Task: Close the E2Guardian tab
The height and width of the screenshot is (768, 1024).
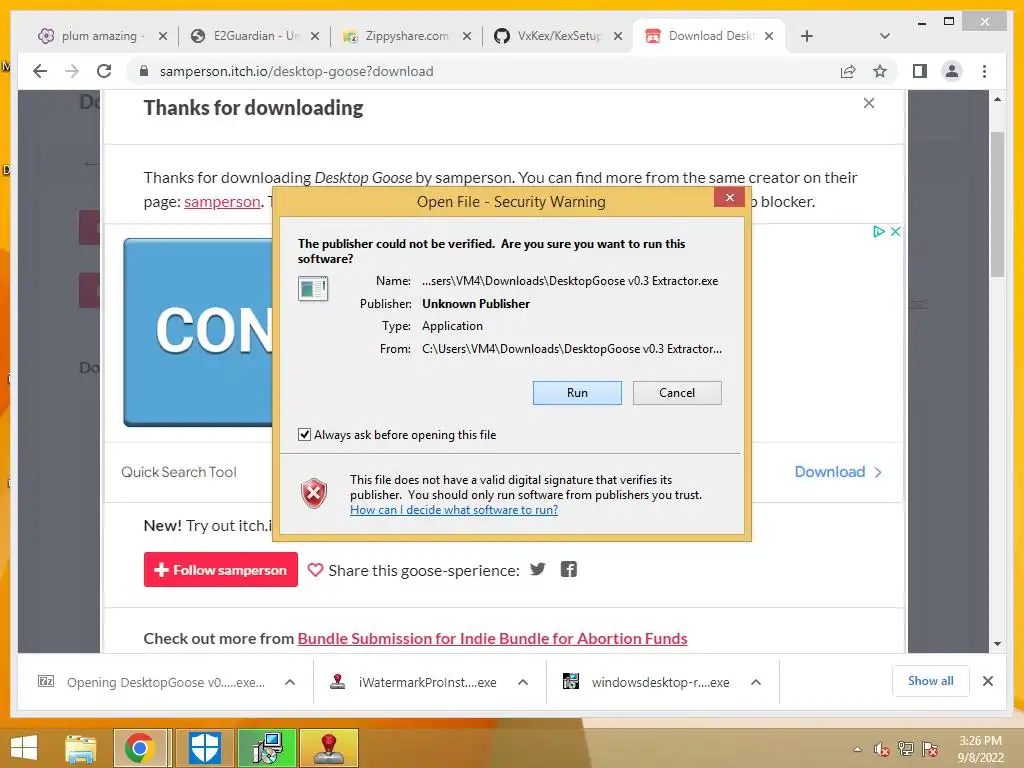Action: pos(315,36)
